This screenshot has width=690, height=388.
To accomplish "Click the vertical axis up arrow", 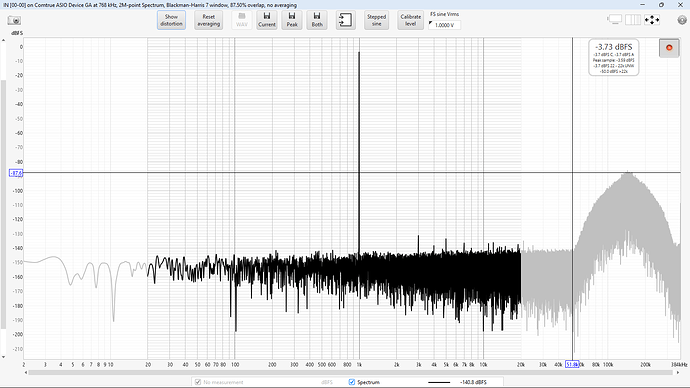I will point(4,40).
